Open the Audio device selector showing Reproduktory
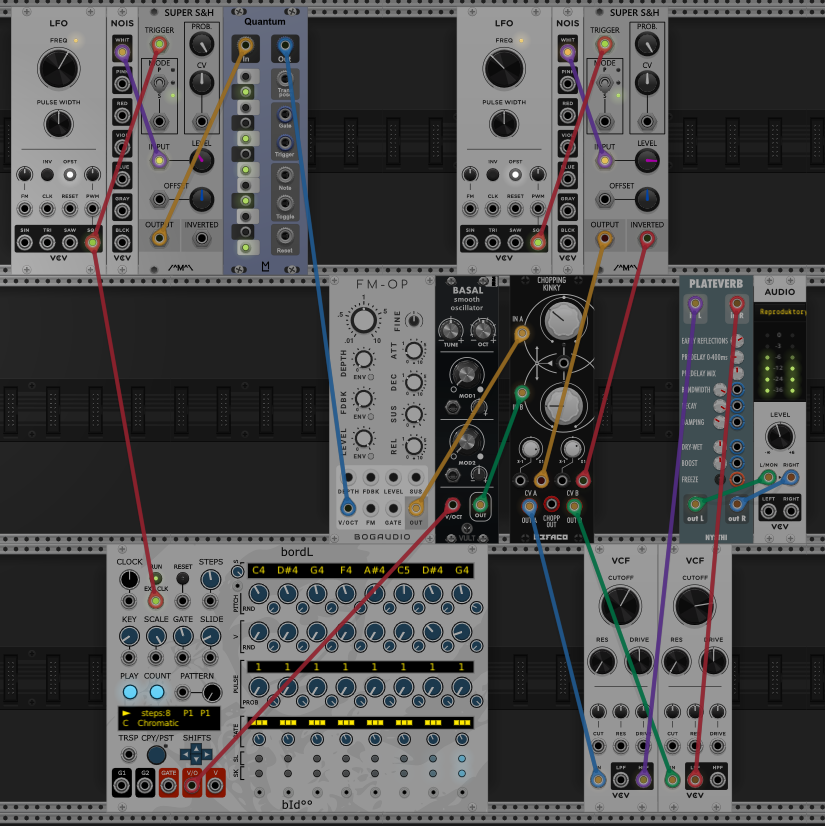 click(x=780, y=312)
